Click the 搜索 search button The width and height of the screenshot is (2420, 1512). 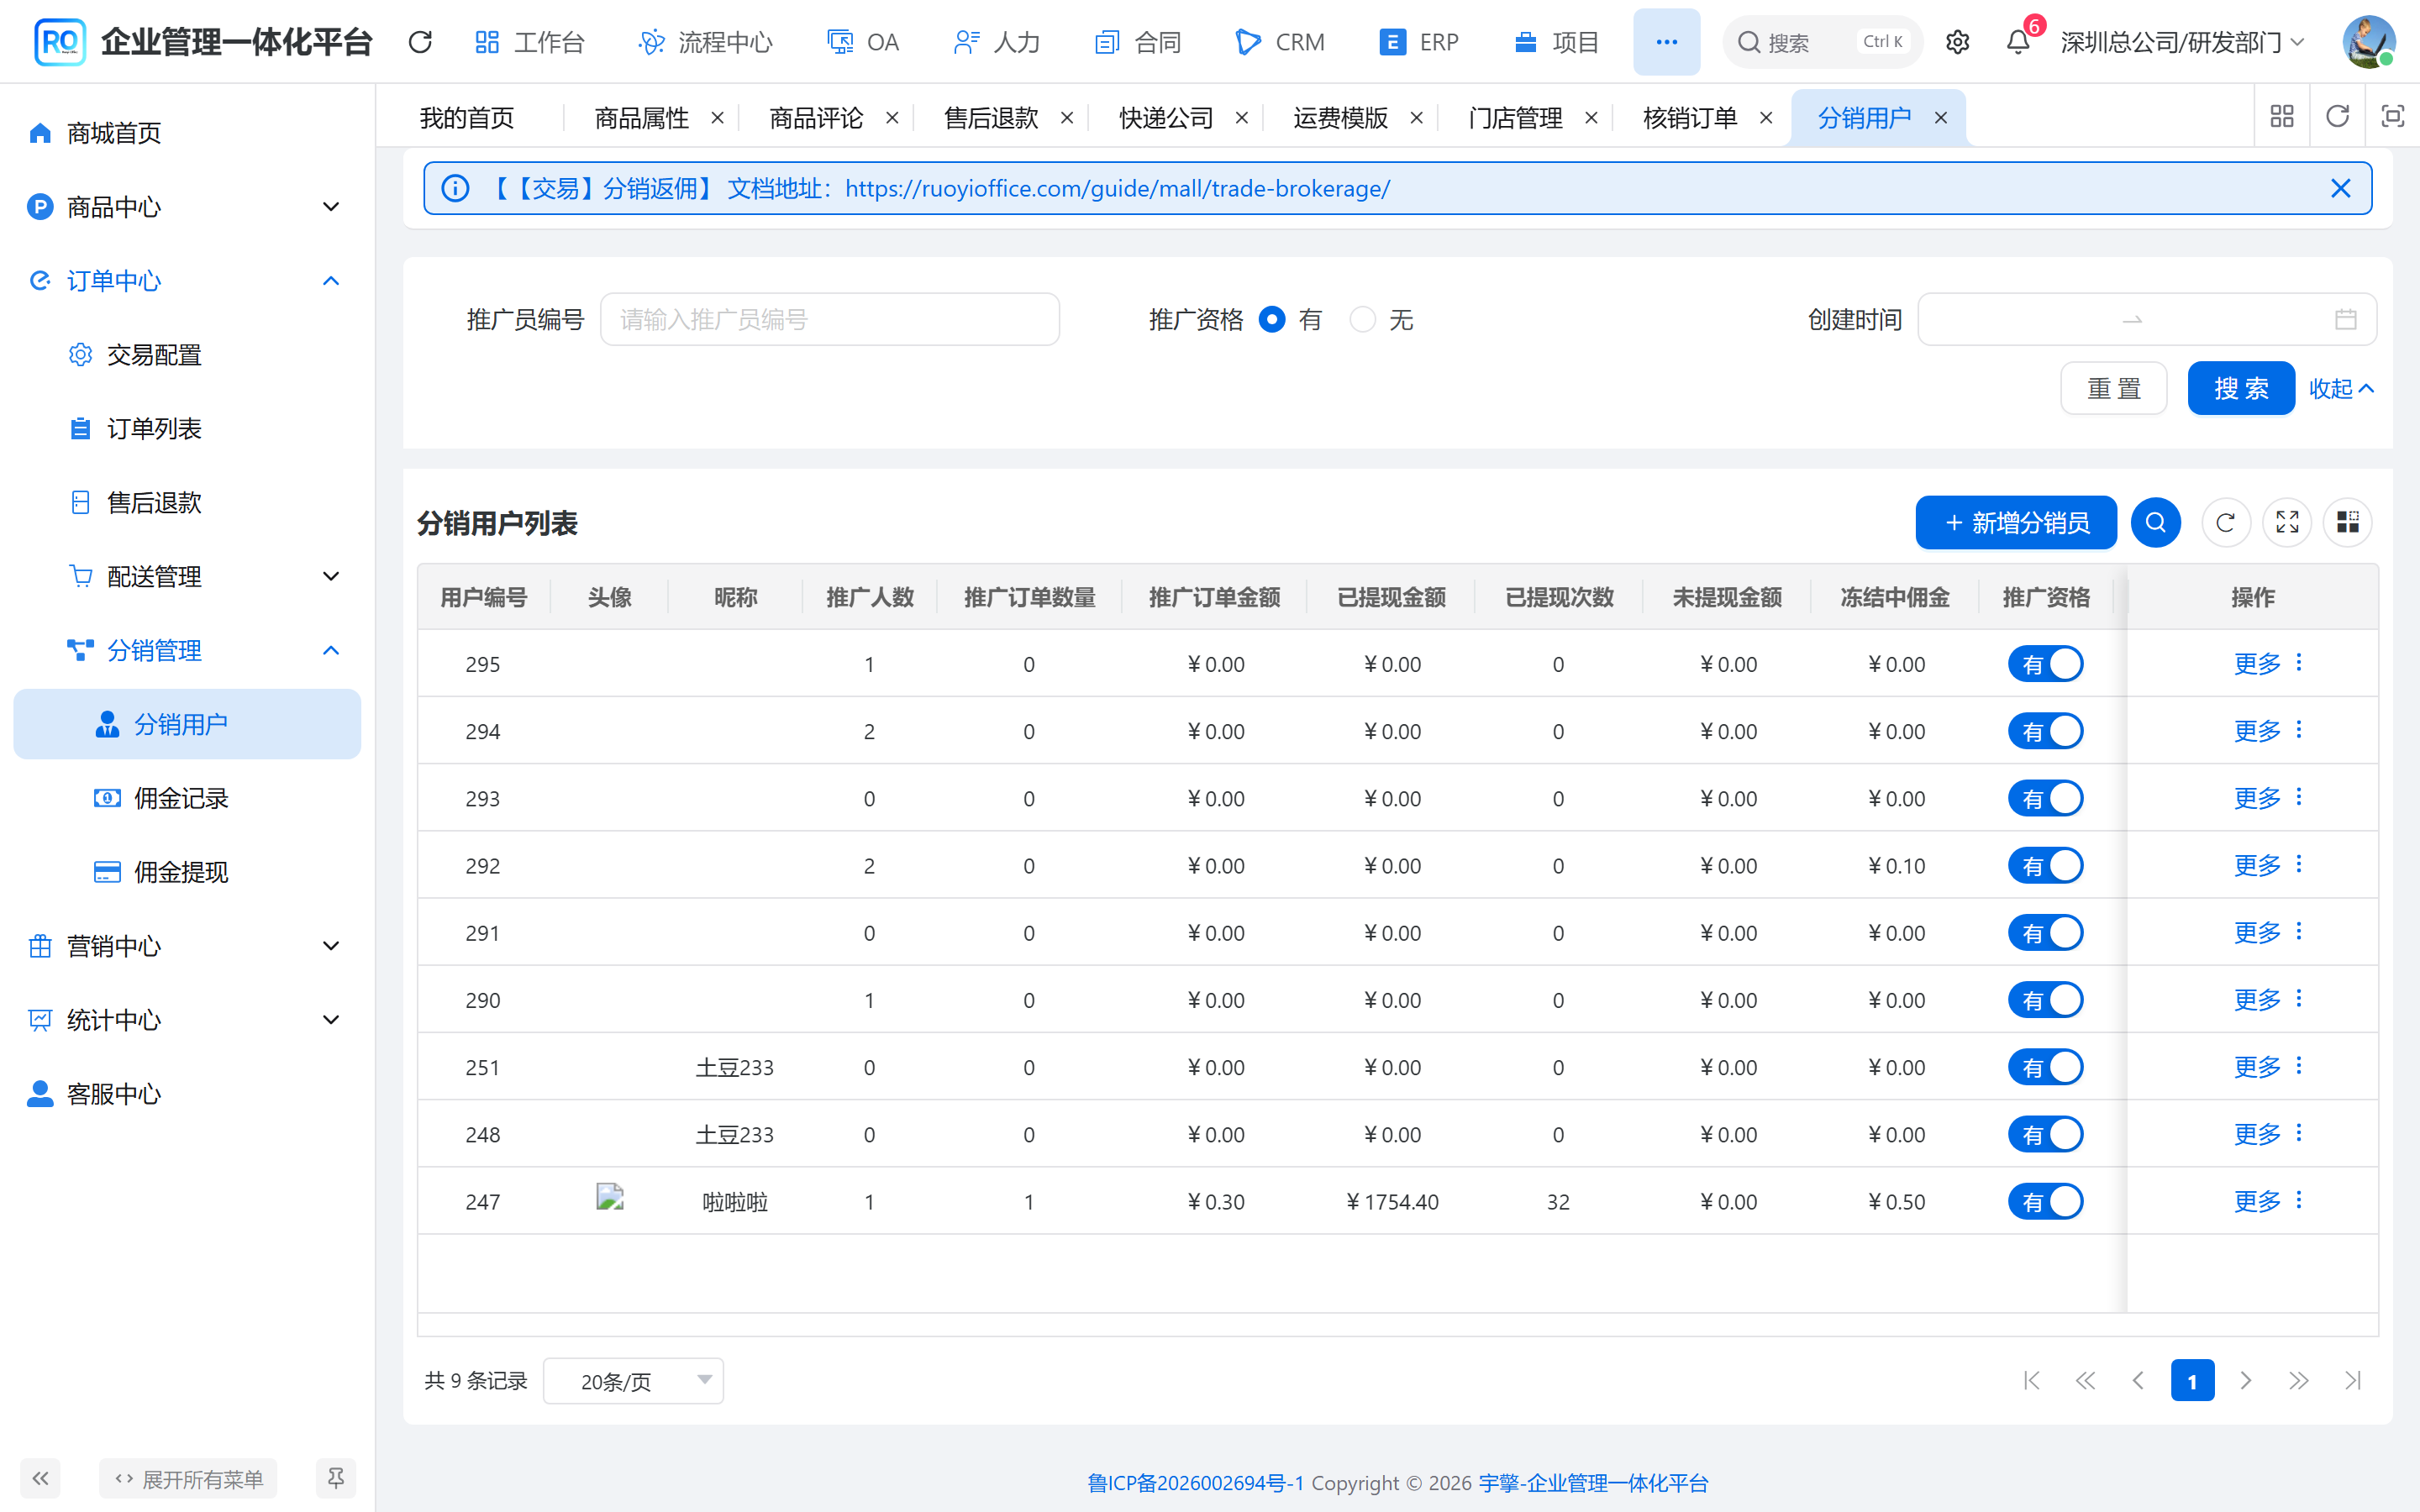pos(2241,388)
